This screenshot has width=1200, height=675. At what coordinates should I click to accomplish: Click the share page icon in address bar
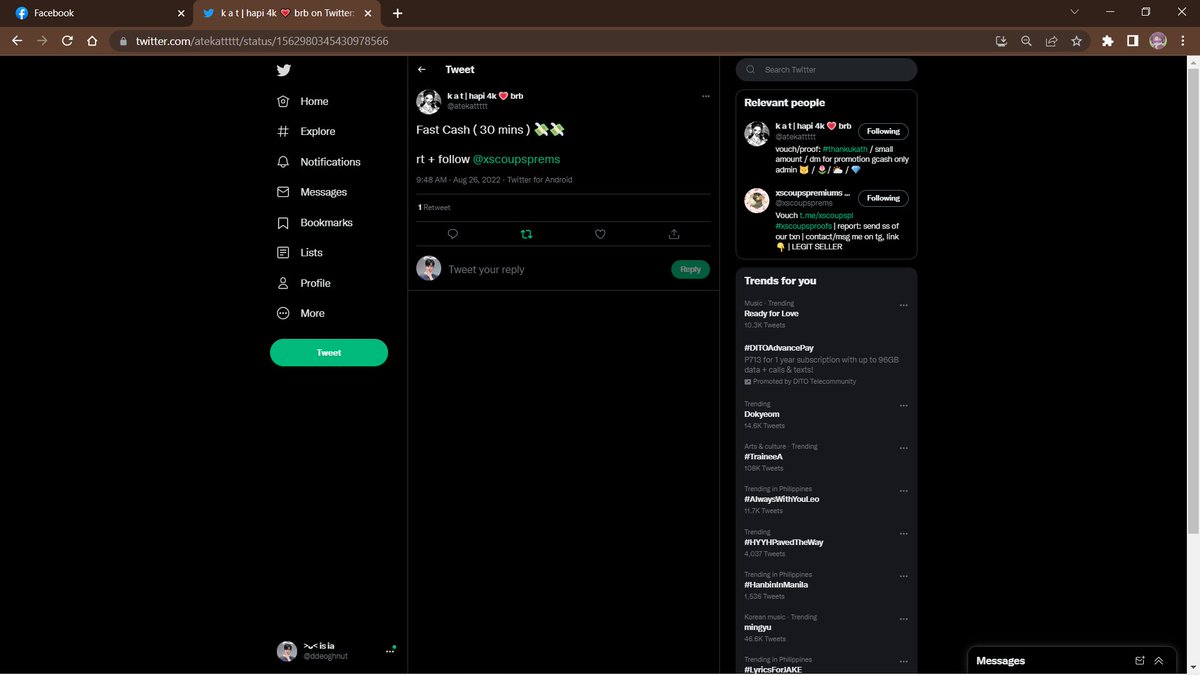pyautogui.click(x=1051, y=41)
